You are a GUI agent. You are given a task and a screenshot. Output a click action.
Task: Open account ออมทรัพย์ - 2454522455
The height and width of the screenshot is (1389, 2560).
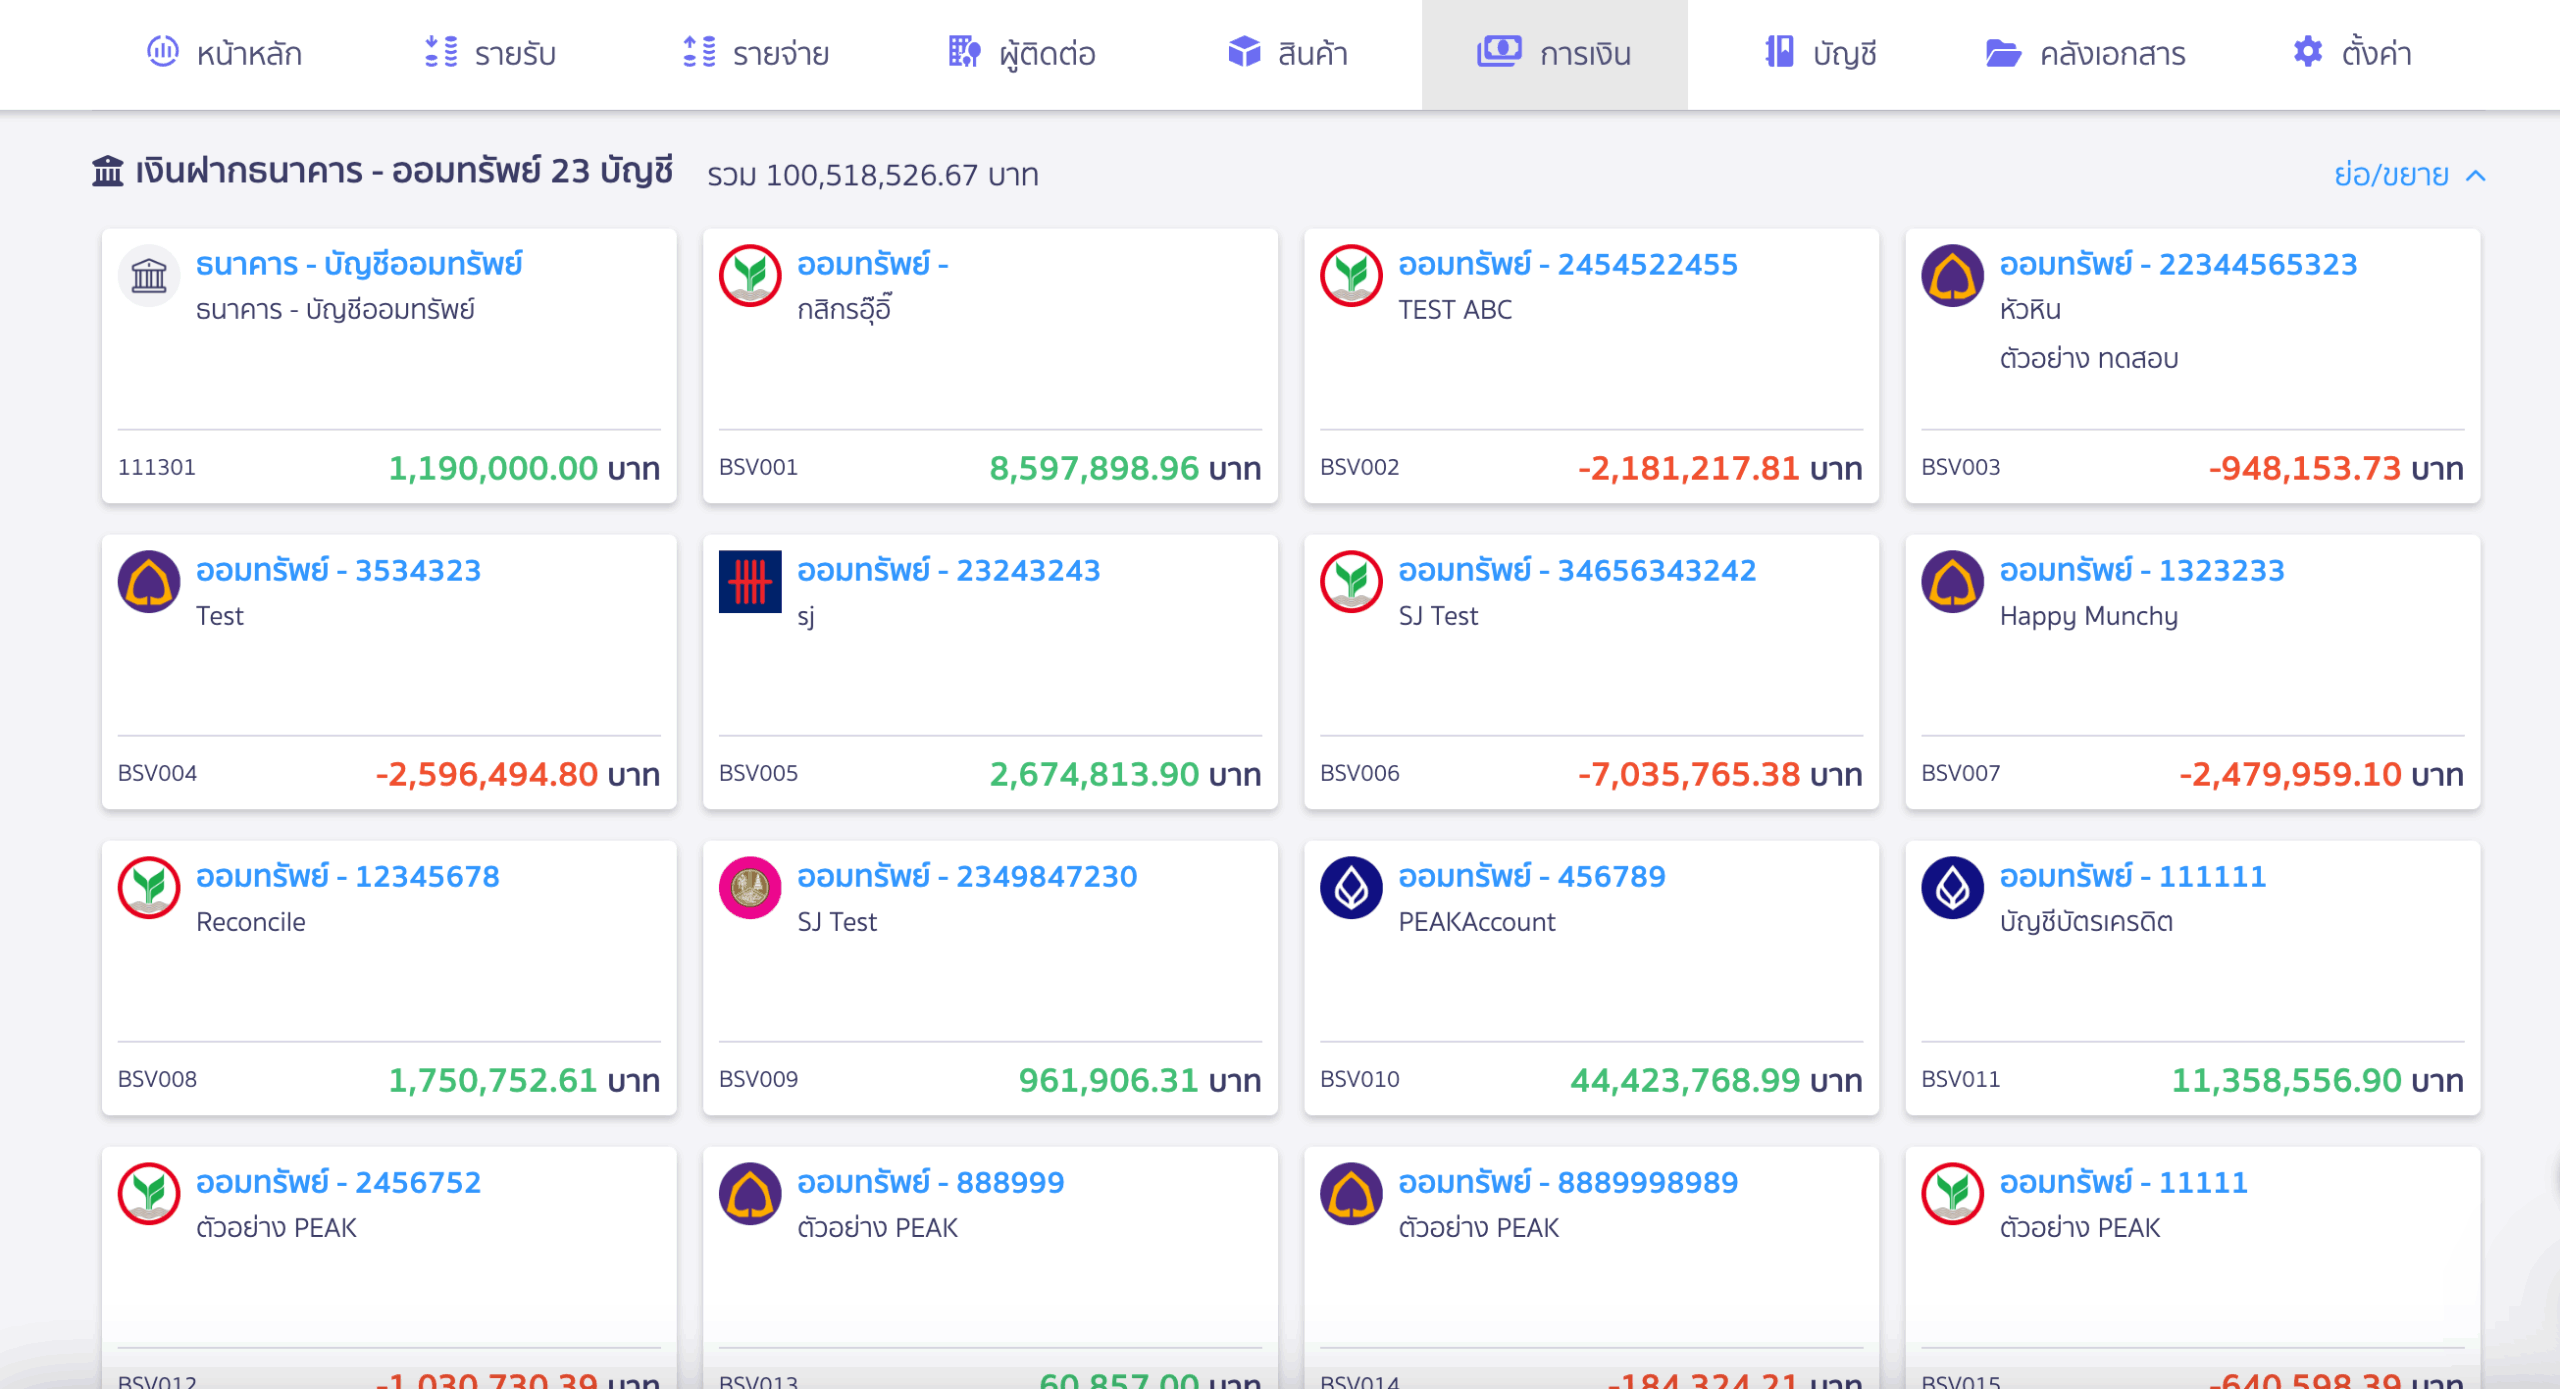[x=1567, y=264]
